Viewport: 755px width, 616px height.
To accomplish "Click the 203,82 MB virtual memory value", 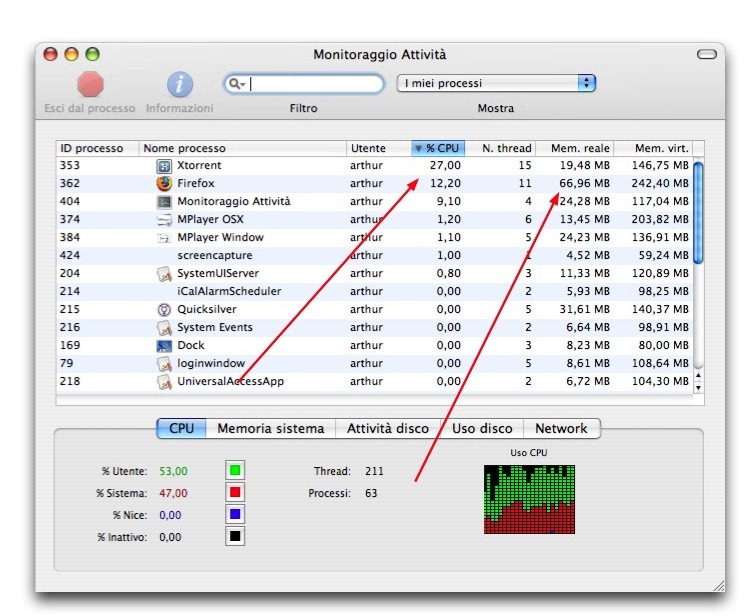I will [x=660, y=220].
